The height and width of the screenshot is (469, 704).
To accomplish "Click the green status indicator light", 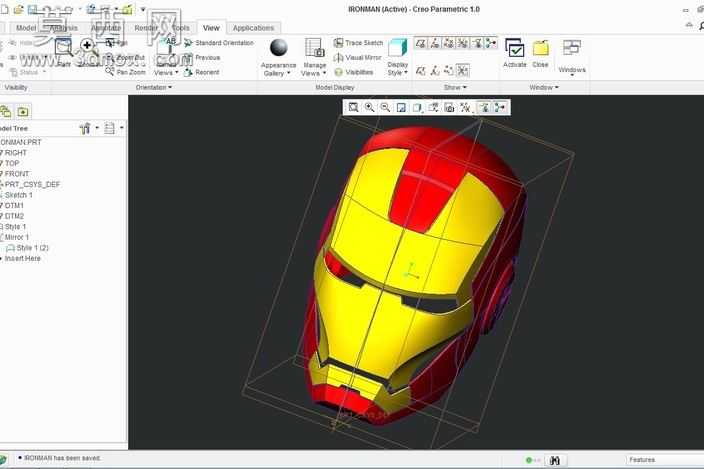I will coord(529,460).
